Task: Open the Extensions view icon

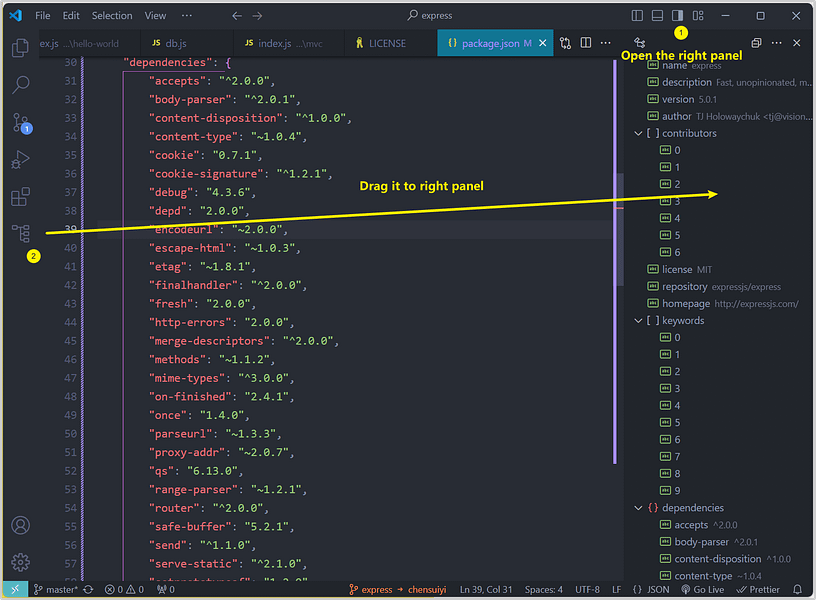Action: tap(20, 197)
